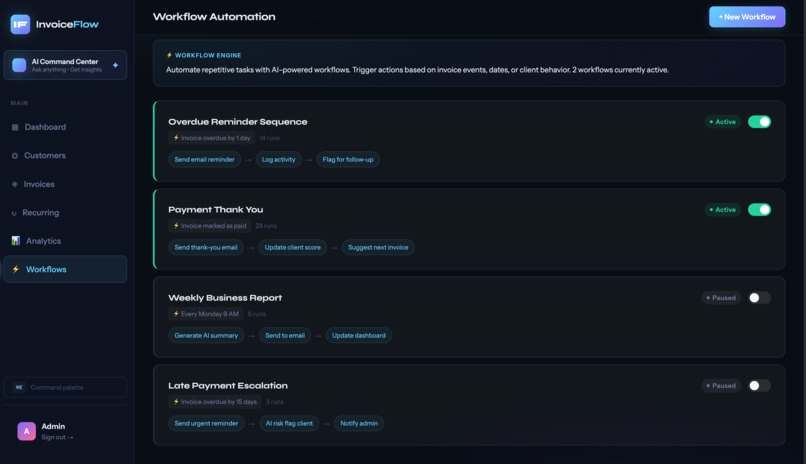Click the Flag for follow-up step
Viewport: 806px width, 464px height.
(x=348, y=159)
